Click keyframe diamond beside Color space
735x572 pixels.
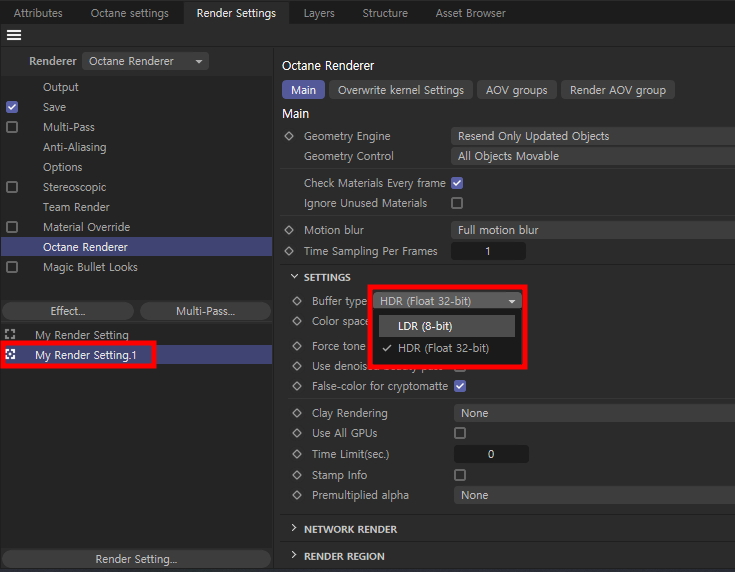click(x=297, y=321)
